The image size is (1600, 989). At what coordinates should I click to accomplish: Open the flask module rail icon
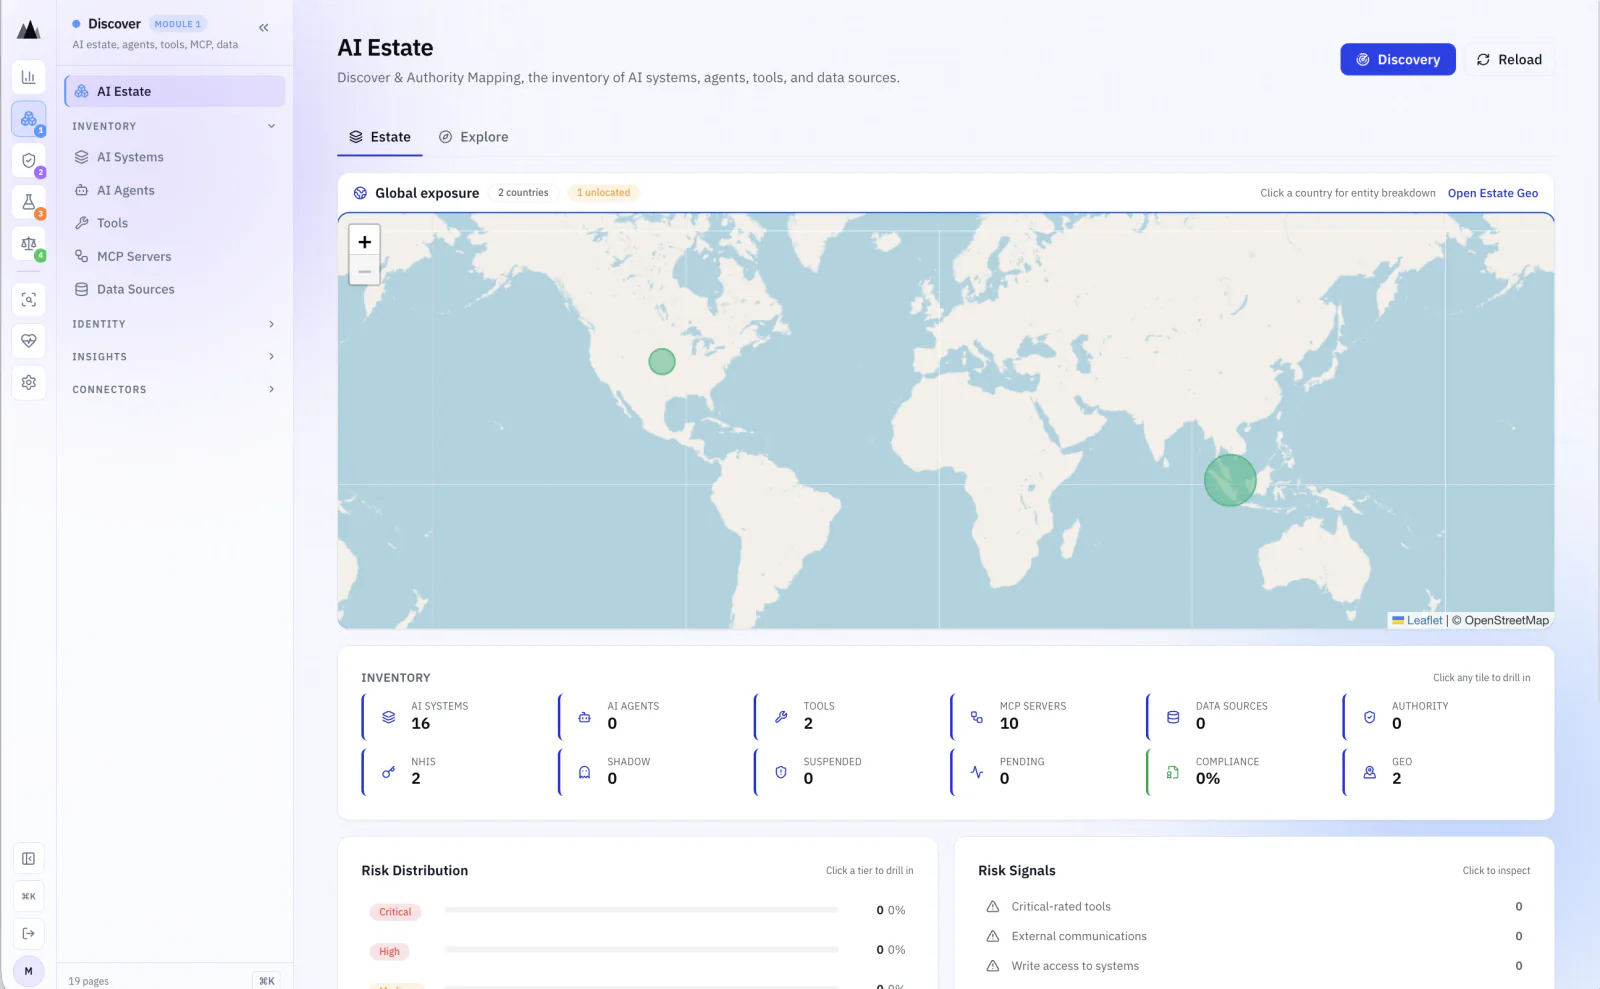pyautogui.click(x=29, y=202)
